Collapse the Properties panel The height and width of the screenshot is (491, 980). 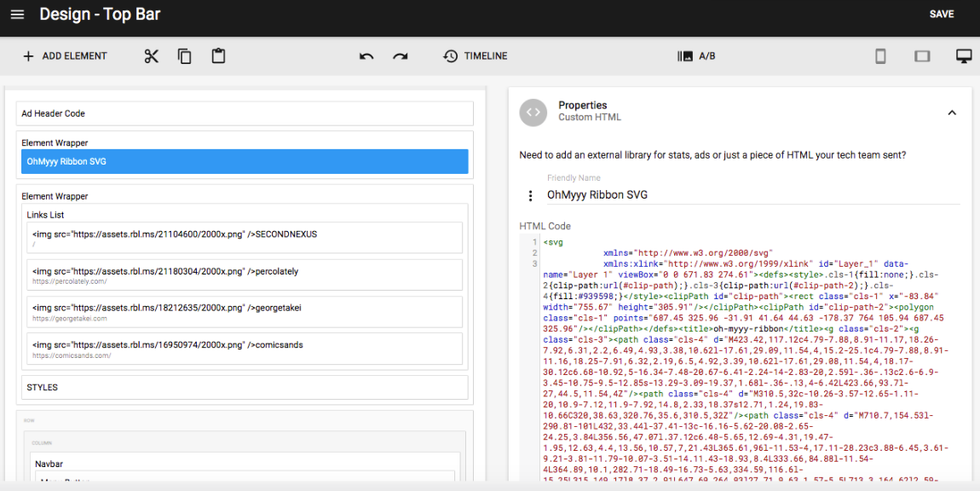[951, 113]
